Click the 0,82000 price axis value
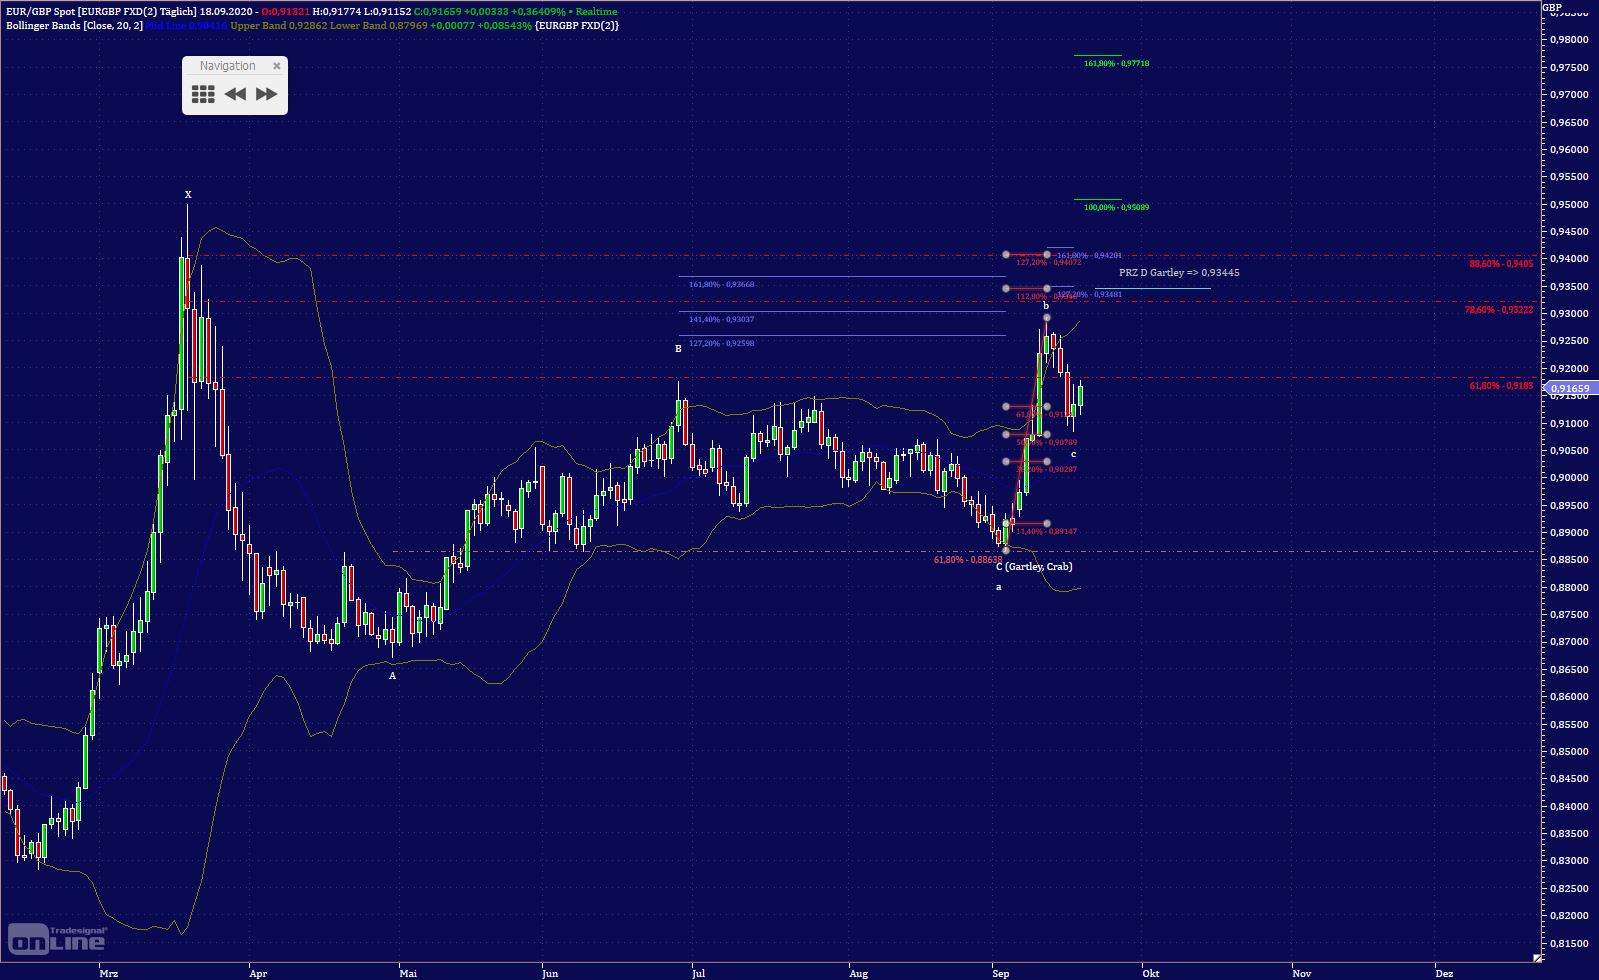The image size is (1599, 980). coord(1569,916)
